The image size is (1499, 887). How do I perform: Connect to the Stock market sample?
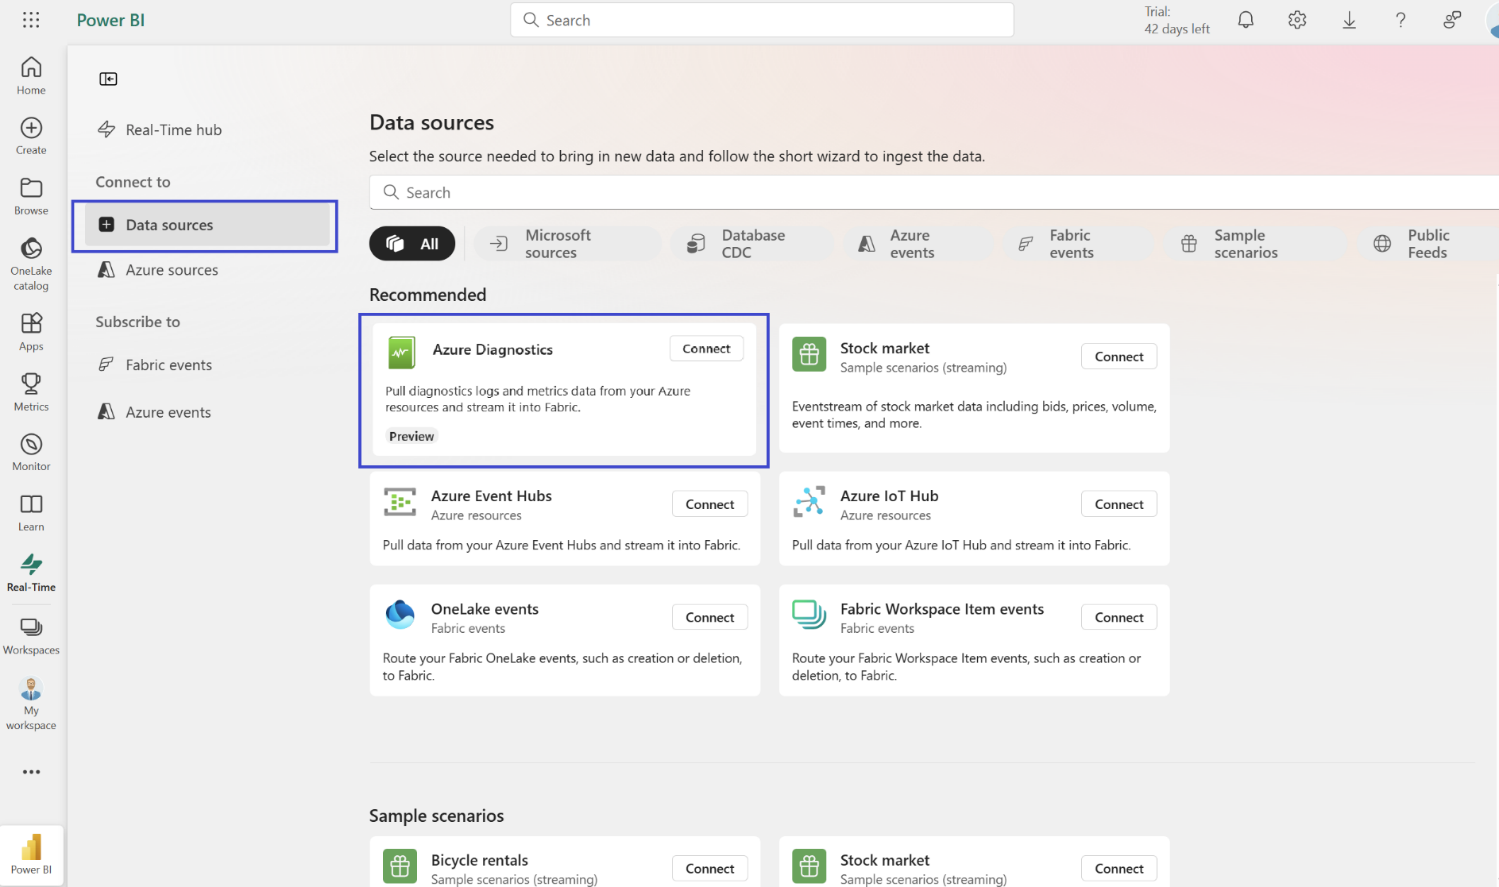point(1118,355)
